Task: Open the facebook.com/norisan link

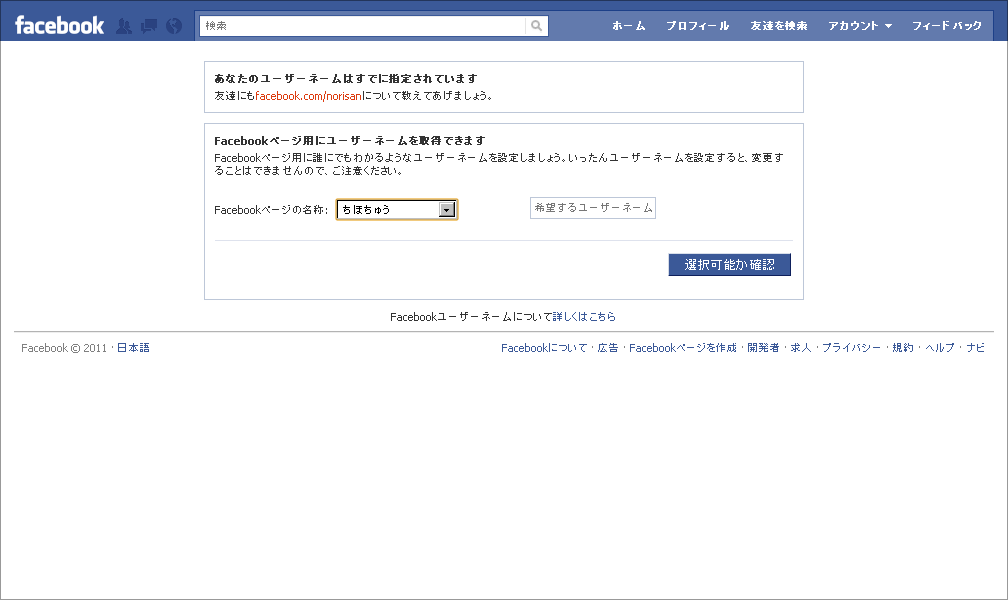Action: [309, 96]
